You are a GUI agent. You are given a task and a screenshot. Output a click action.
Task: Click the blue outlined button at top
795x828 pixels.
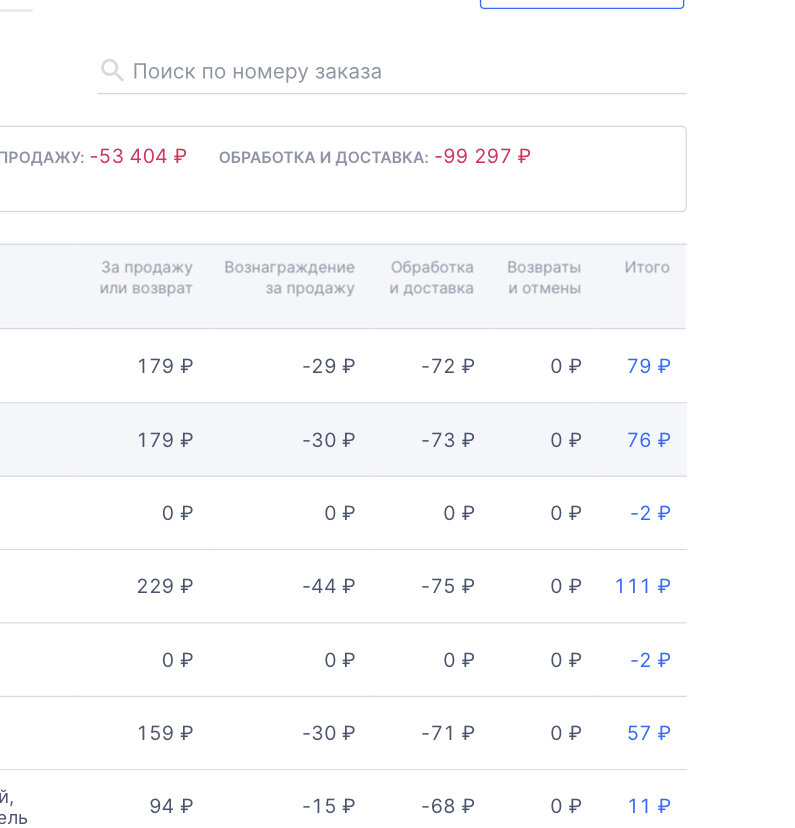(x=581, y=3)
